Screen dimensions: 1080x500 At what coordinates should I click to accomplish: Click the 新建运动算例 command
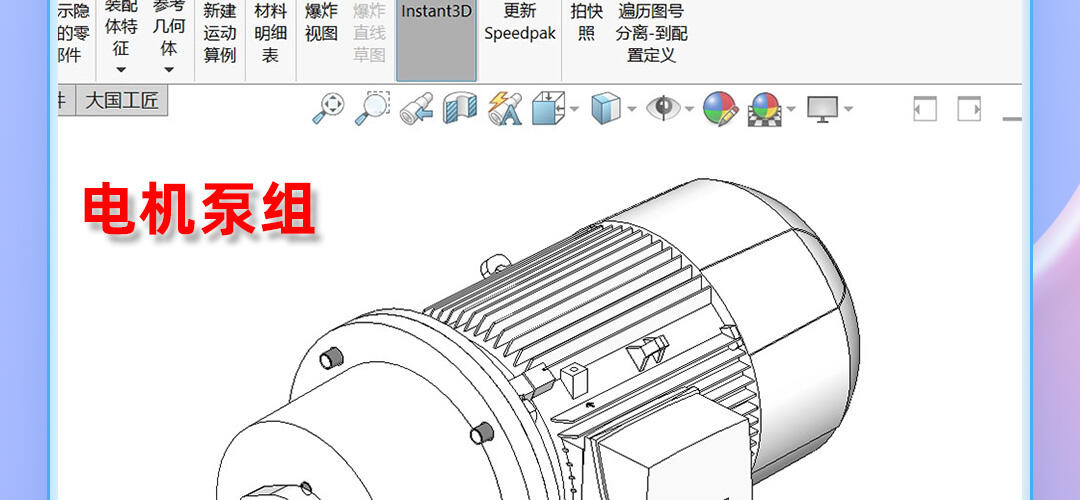click(220, 32)
